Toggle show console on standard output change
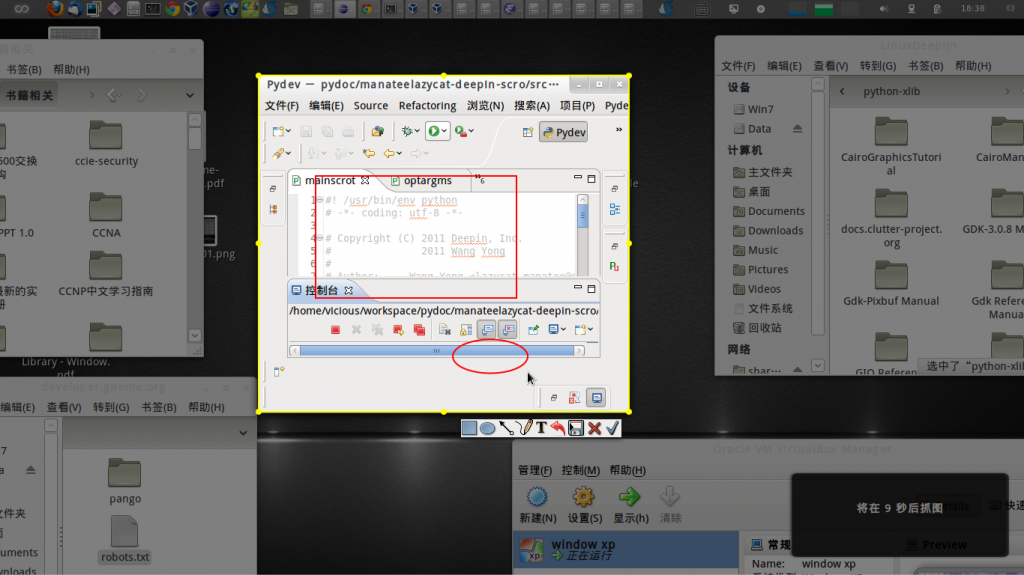The width and height of the screenshot is (1024, 575). pos(487,330)
